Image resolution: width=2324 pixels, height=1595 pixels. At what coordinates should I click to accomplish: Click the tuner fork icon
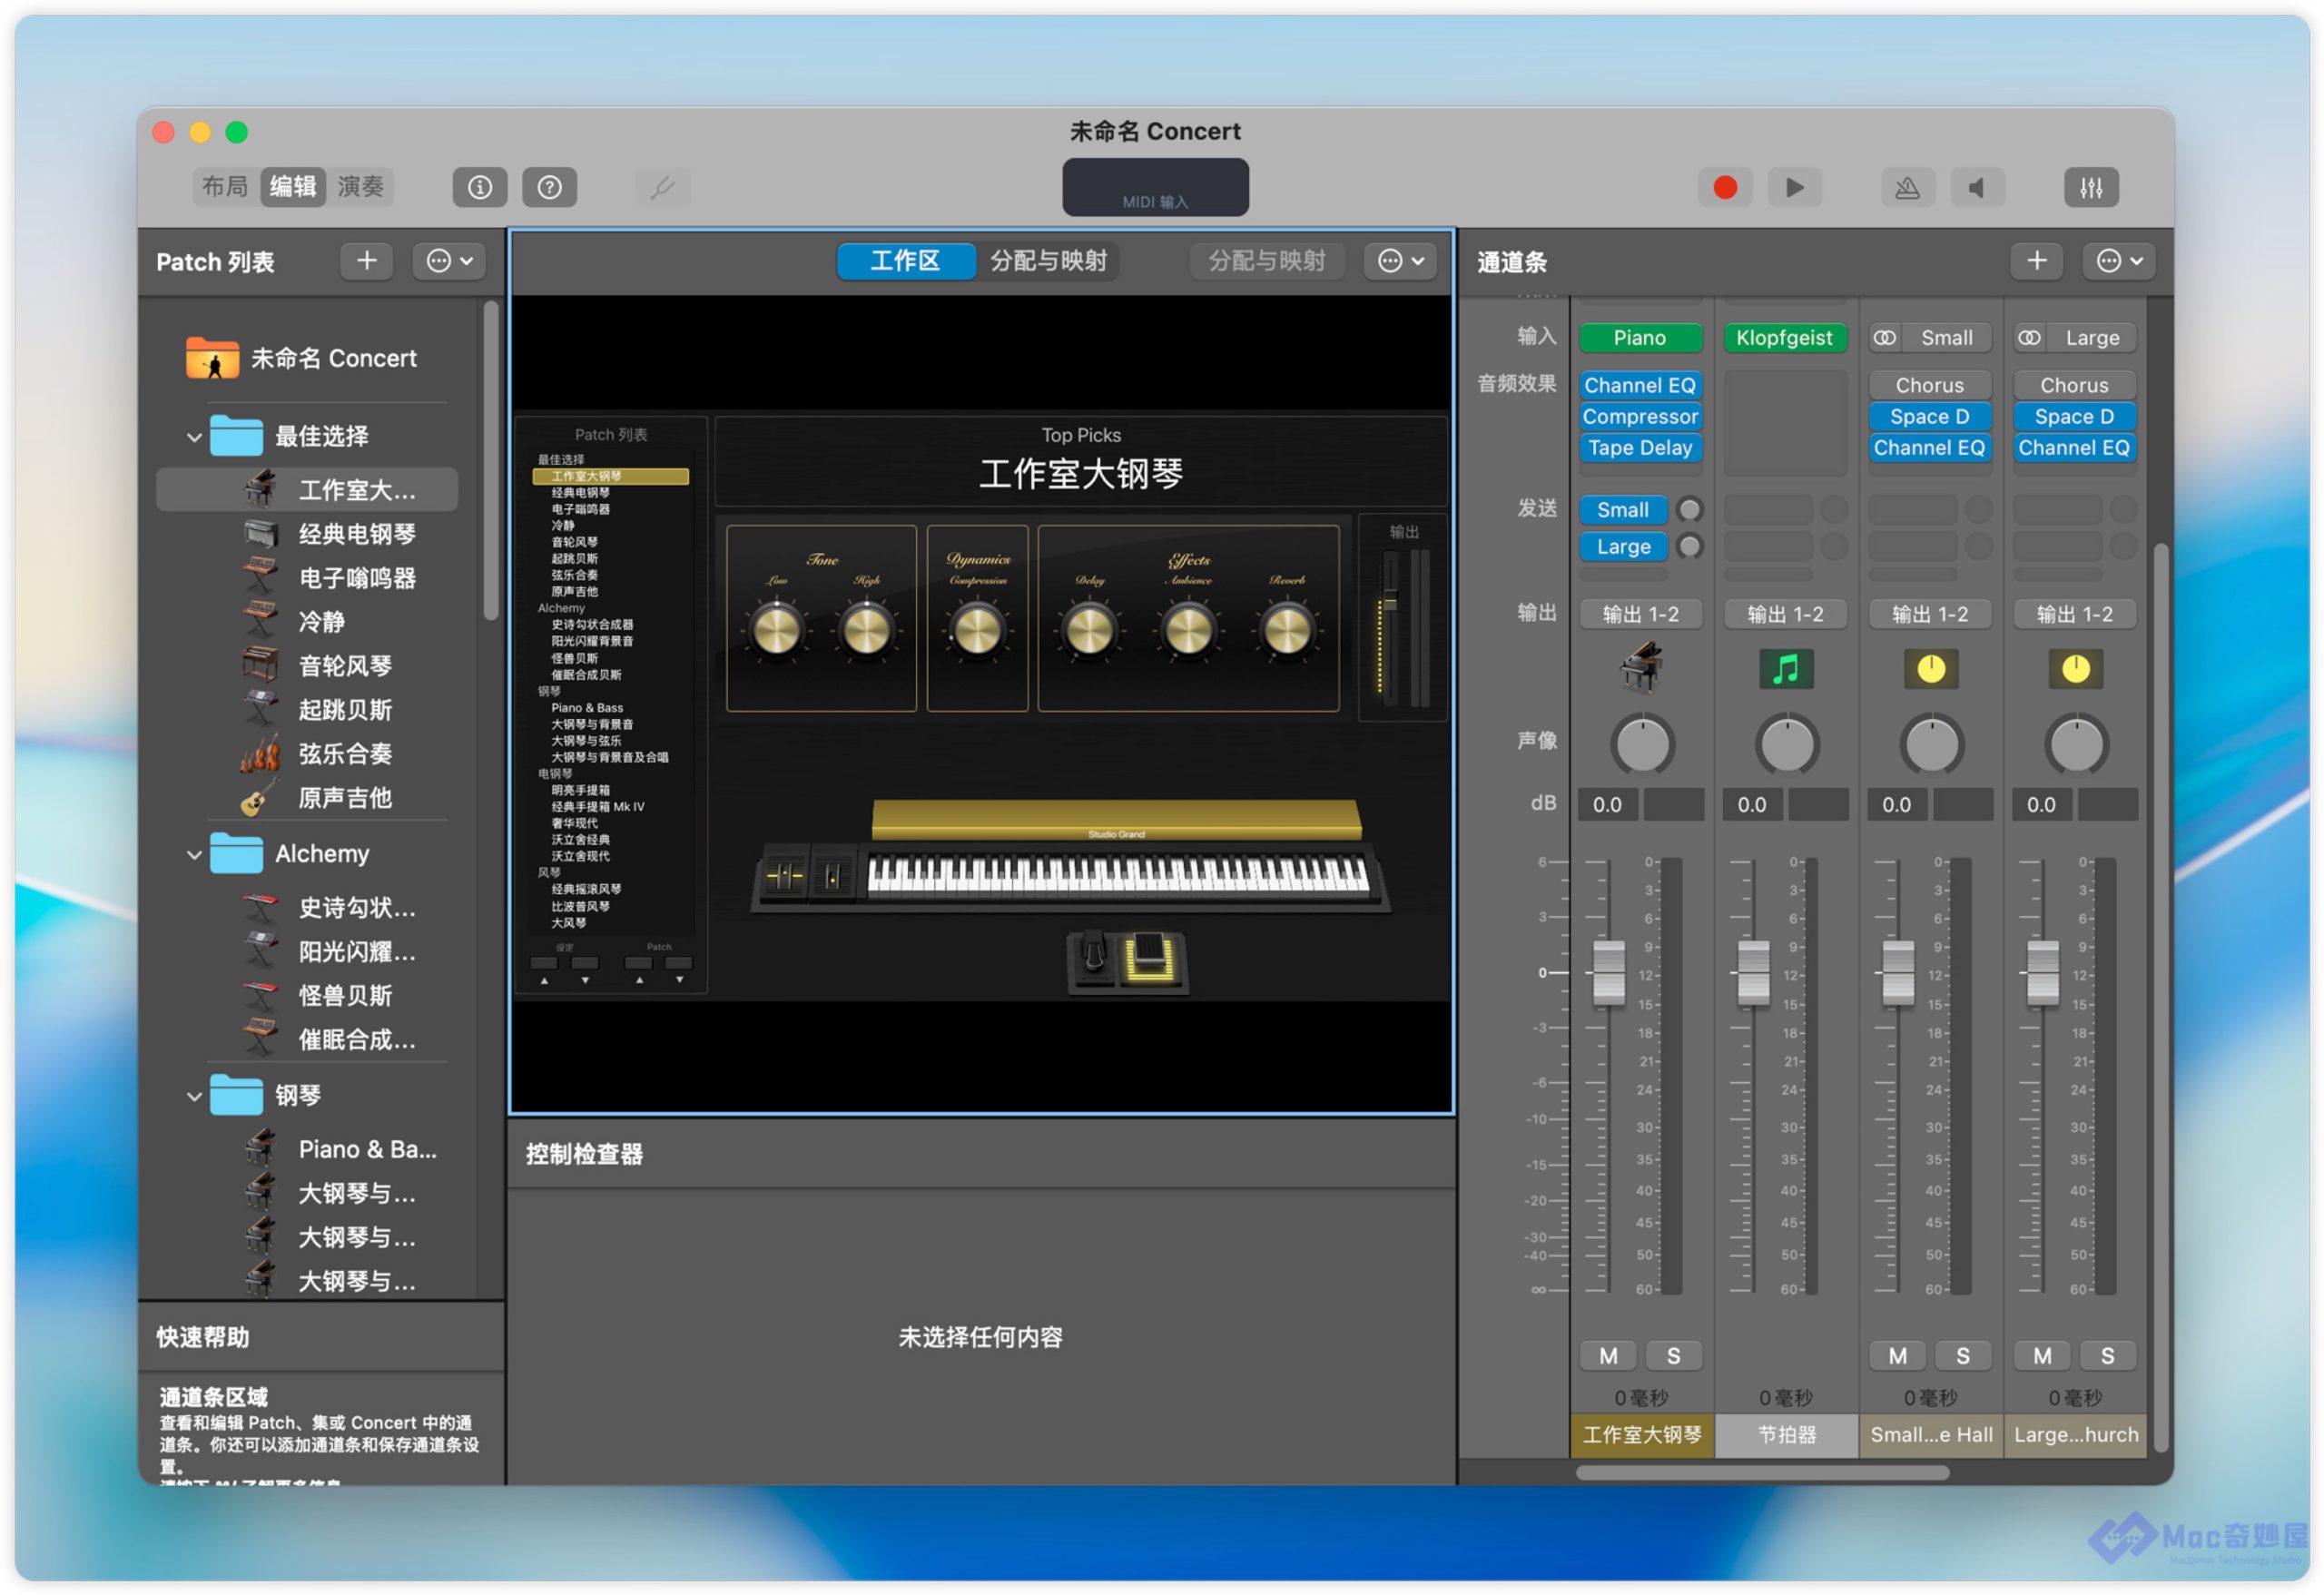[662, 187]
